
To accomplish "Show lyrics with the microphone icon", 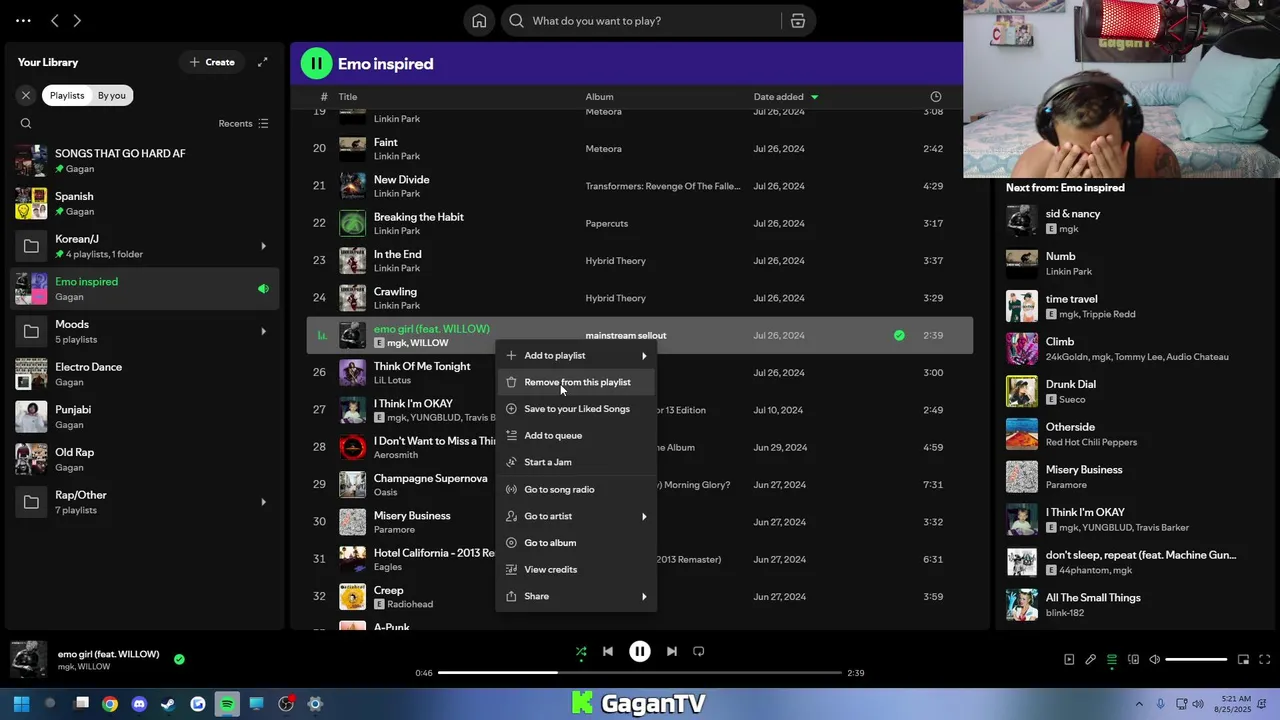I will tap(1090, 659).
